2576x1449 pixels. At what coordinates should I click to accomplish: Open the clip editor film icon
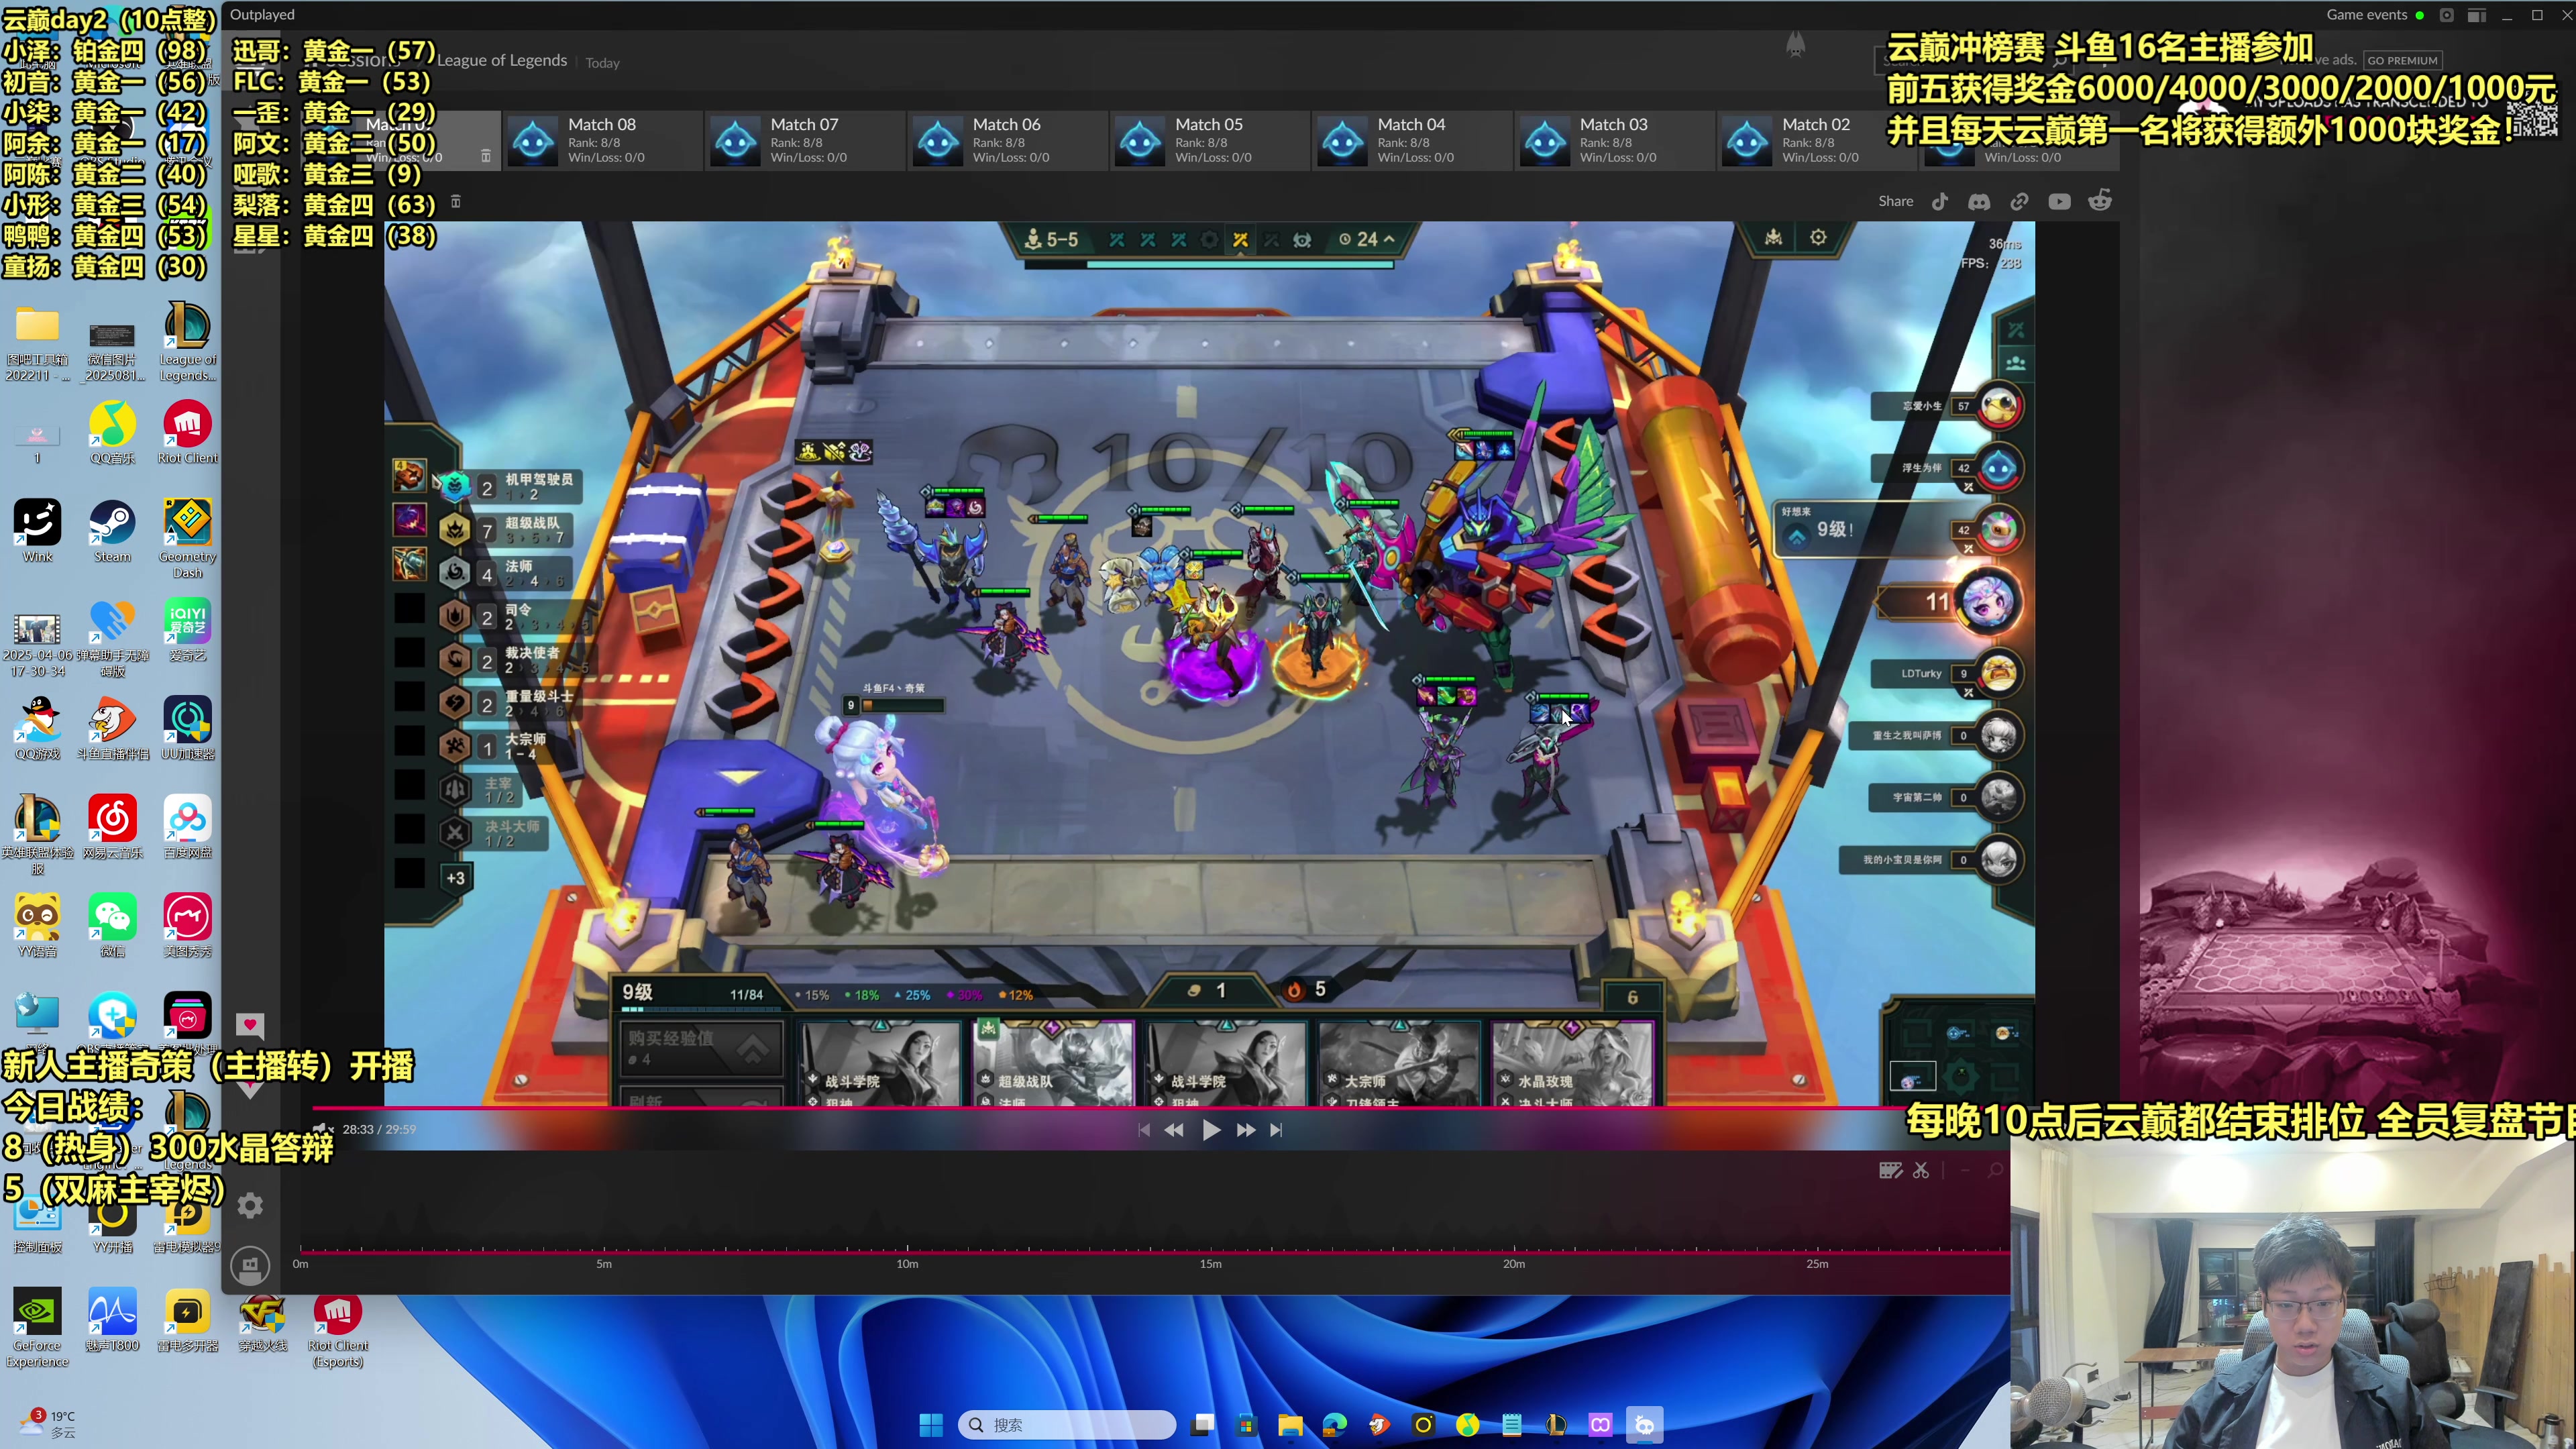(x=1890, y=1170)
